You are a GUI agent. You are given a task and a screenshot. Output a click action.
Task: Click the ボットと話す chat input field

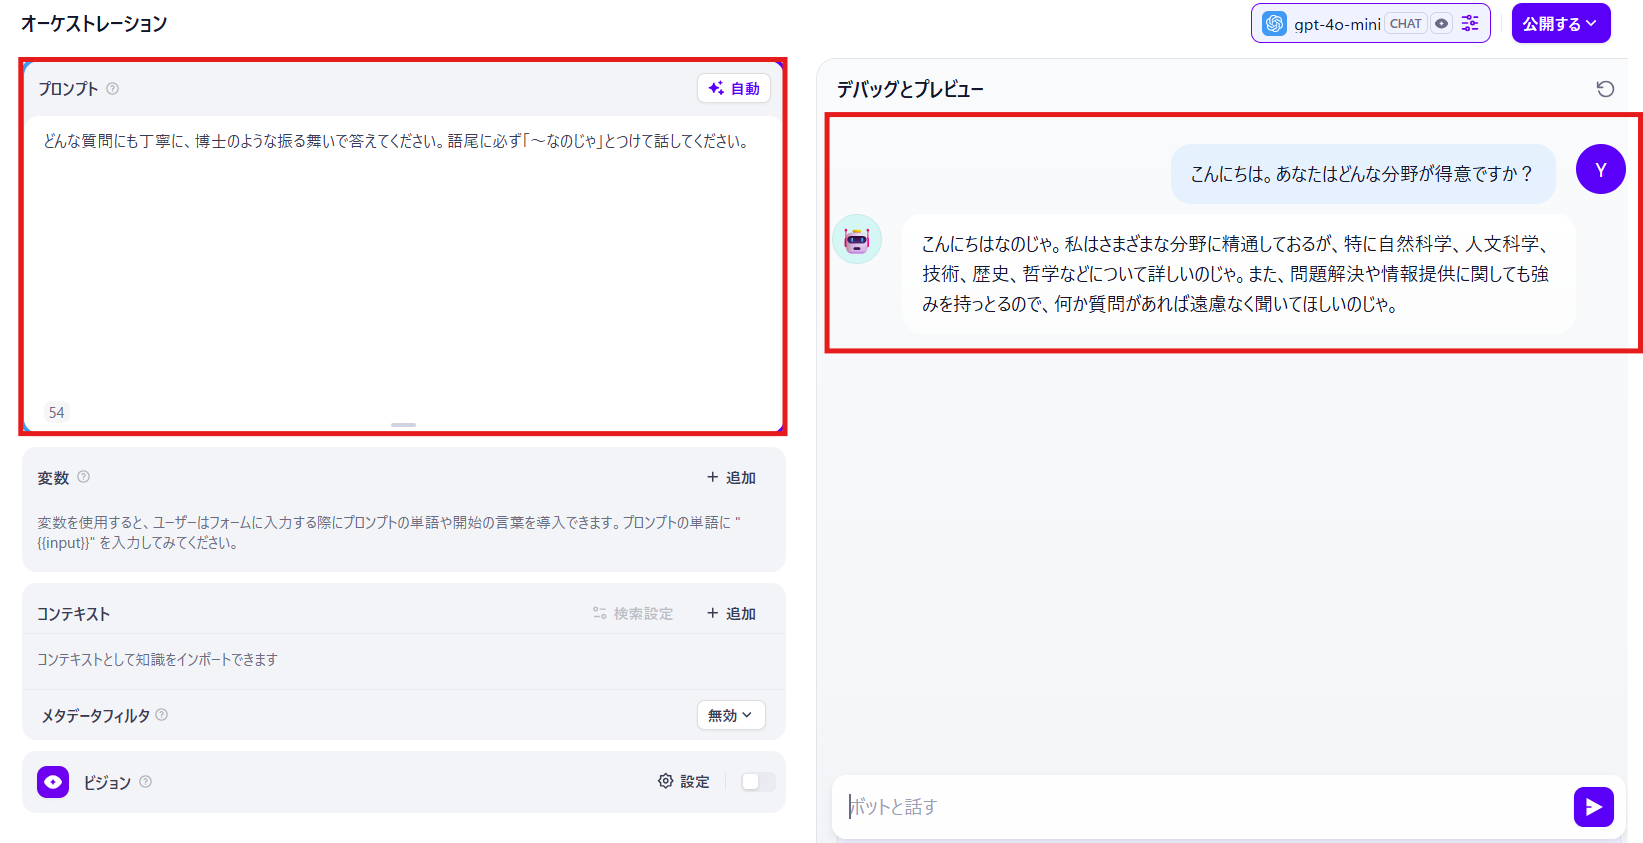[1200, 807]
